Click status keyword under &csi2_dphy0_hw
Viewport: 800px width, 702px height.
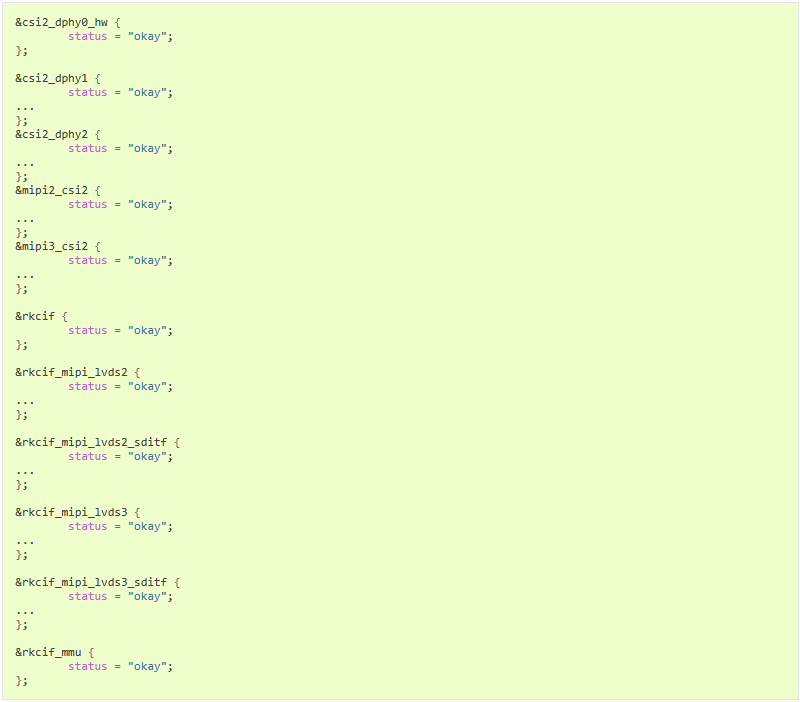88,37
